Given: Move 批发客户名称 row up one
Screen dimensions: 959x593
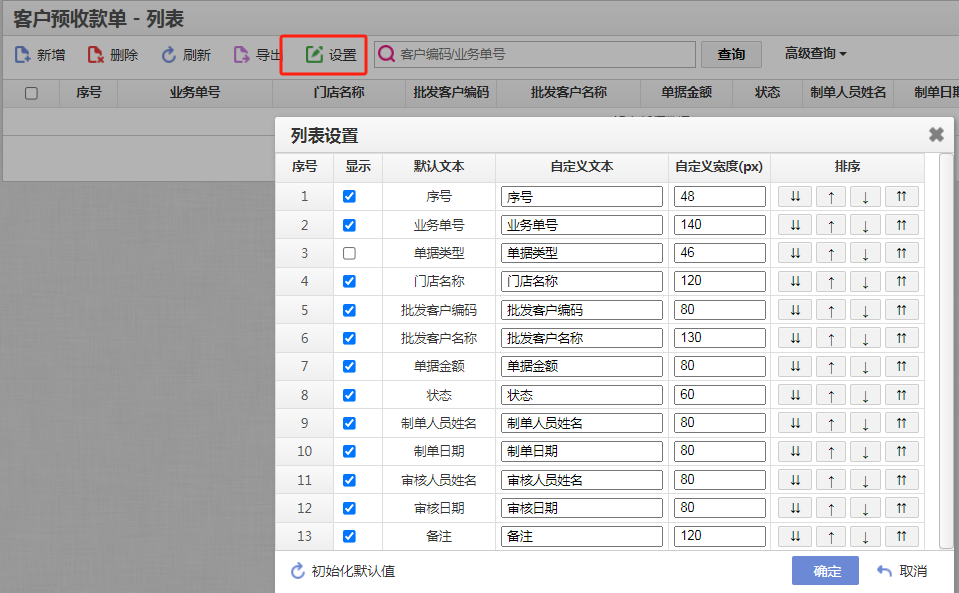Looking at the screenshot, I should pyautogui.click(x=830, y=338).
